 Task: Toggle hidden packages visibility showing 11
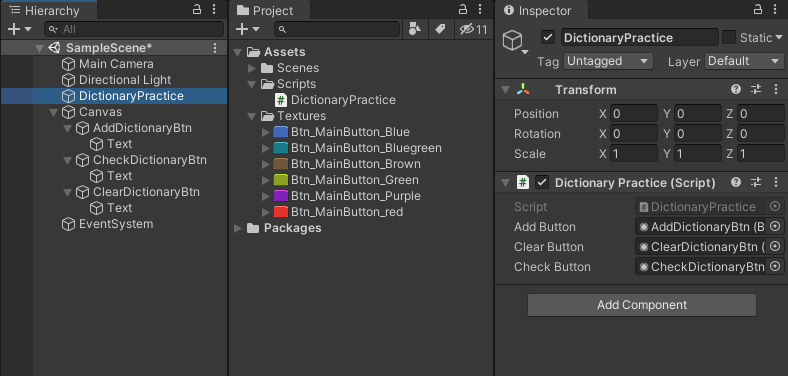coord(473,29)
